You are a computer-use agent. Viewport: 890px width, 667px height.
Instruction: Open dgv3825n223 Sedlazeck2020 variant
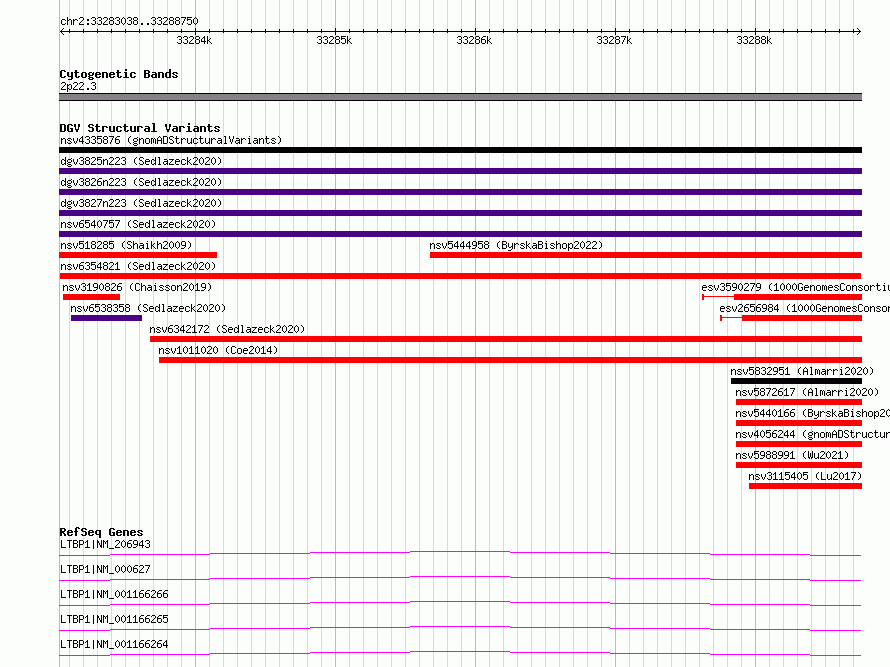click(141, 161)
